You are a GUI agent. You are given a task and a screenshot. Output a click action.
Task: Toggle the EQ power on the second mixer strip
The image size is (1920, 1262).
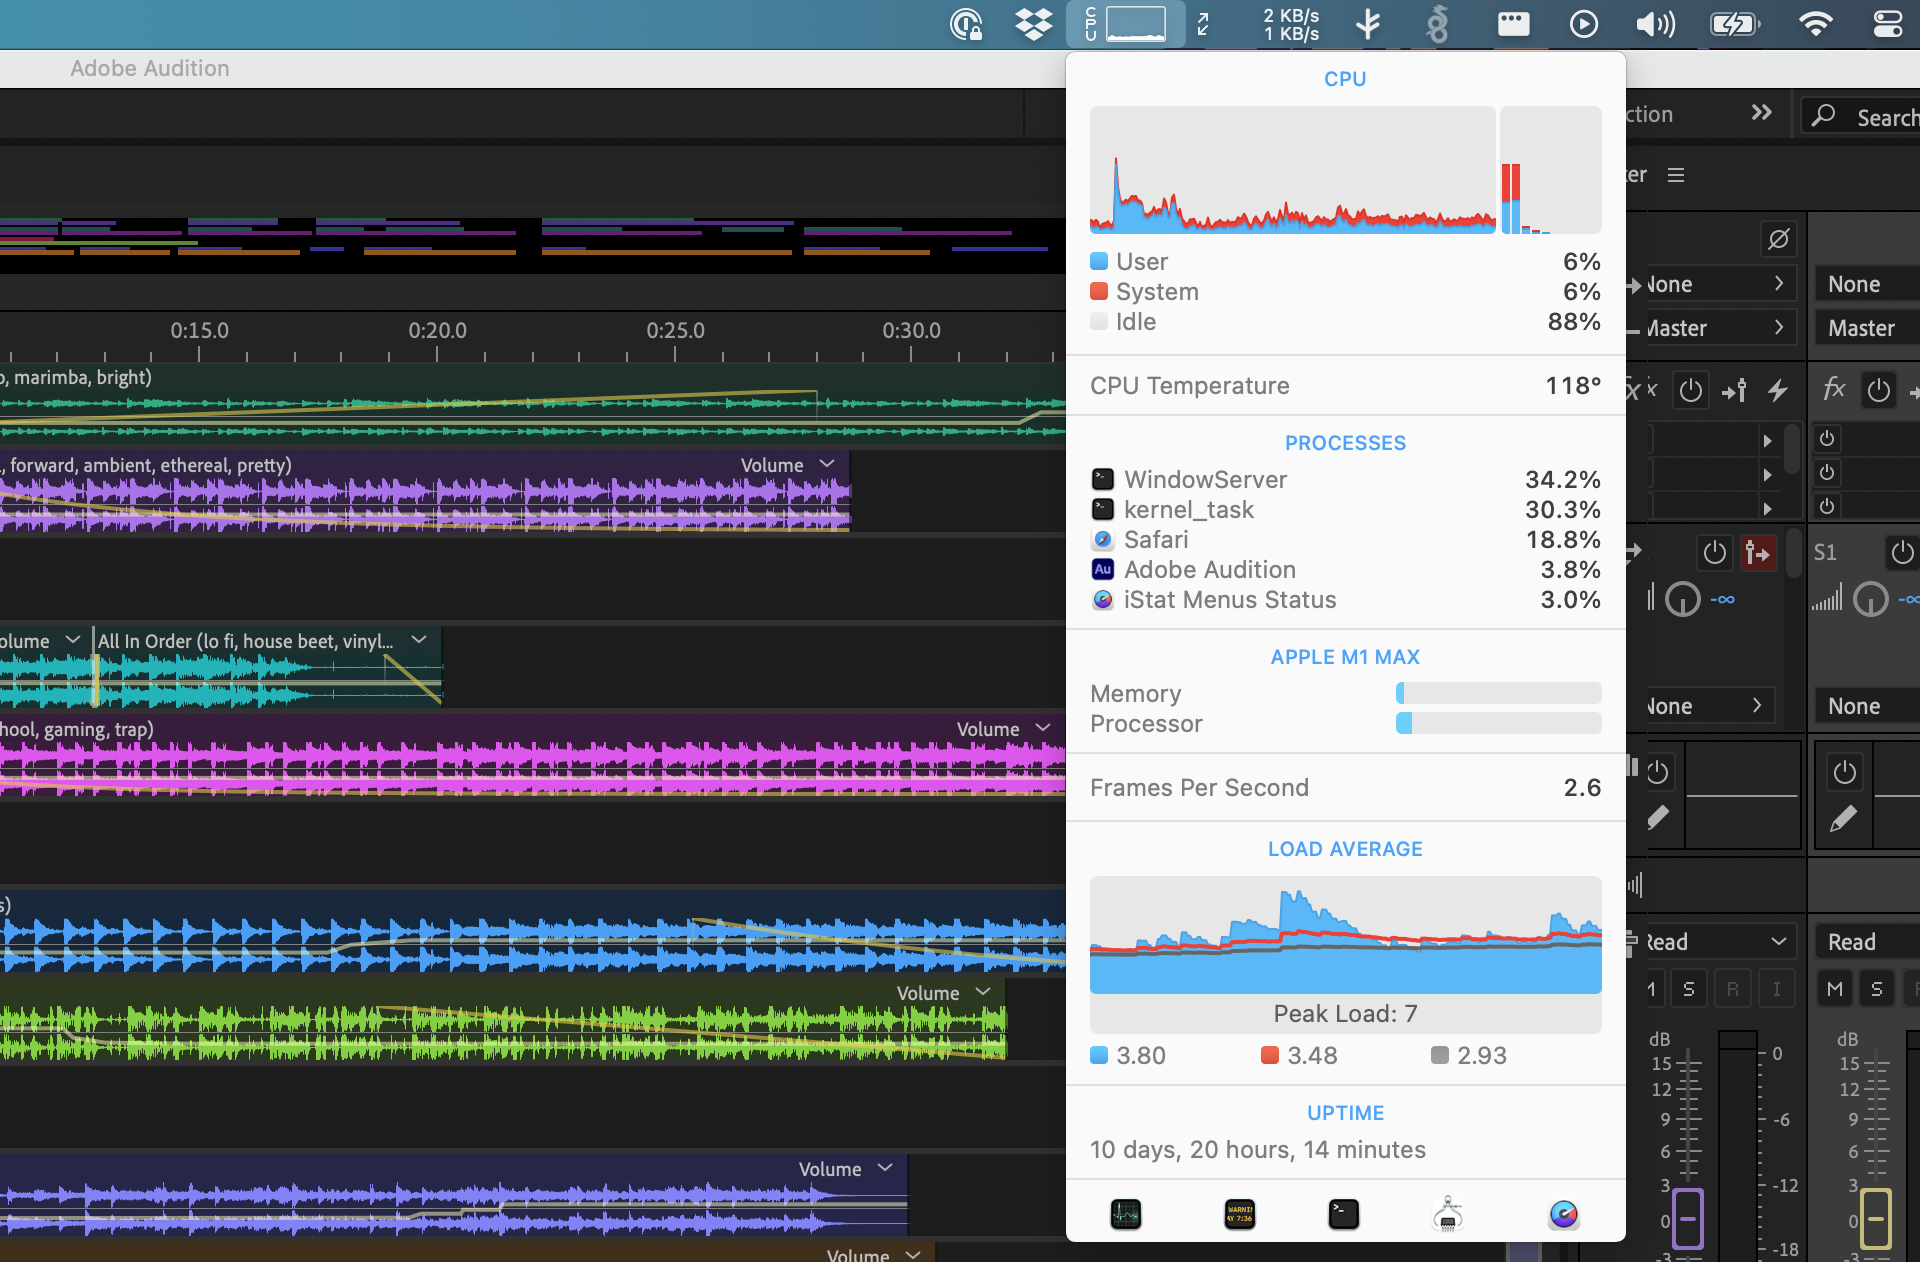[x=1845, y=772]
